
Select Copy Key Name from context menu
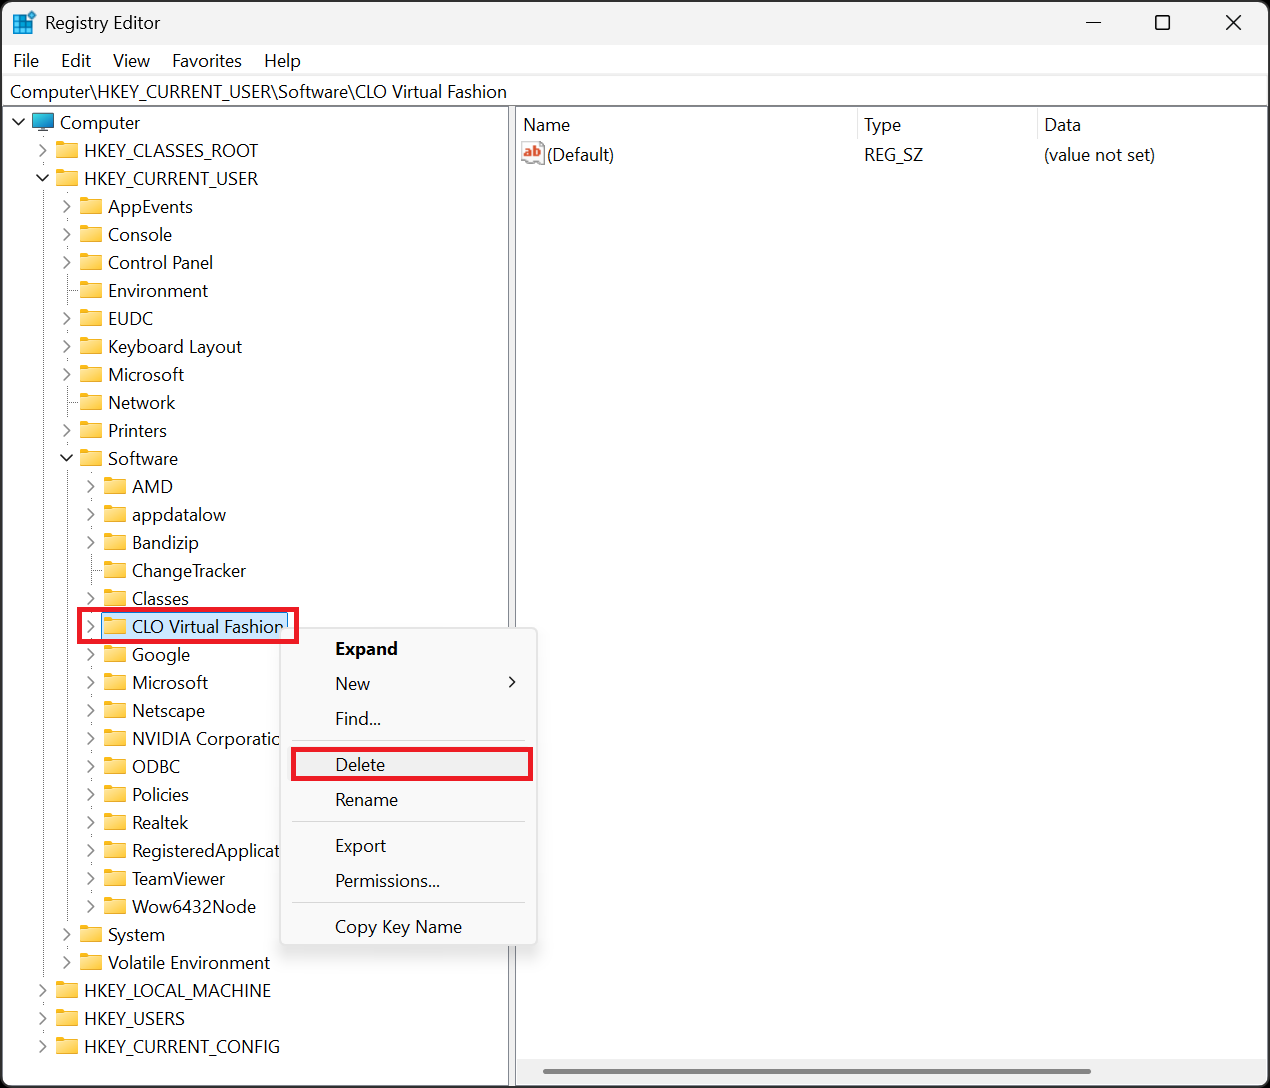pos(398,926)
